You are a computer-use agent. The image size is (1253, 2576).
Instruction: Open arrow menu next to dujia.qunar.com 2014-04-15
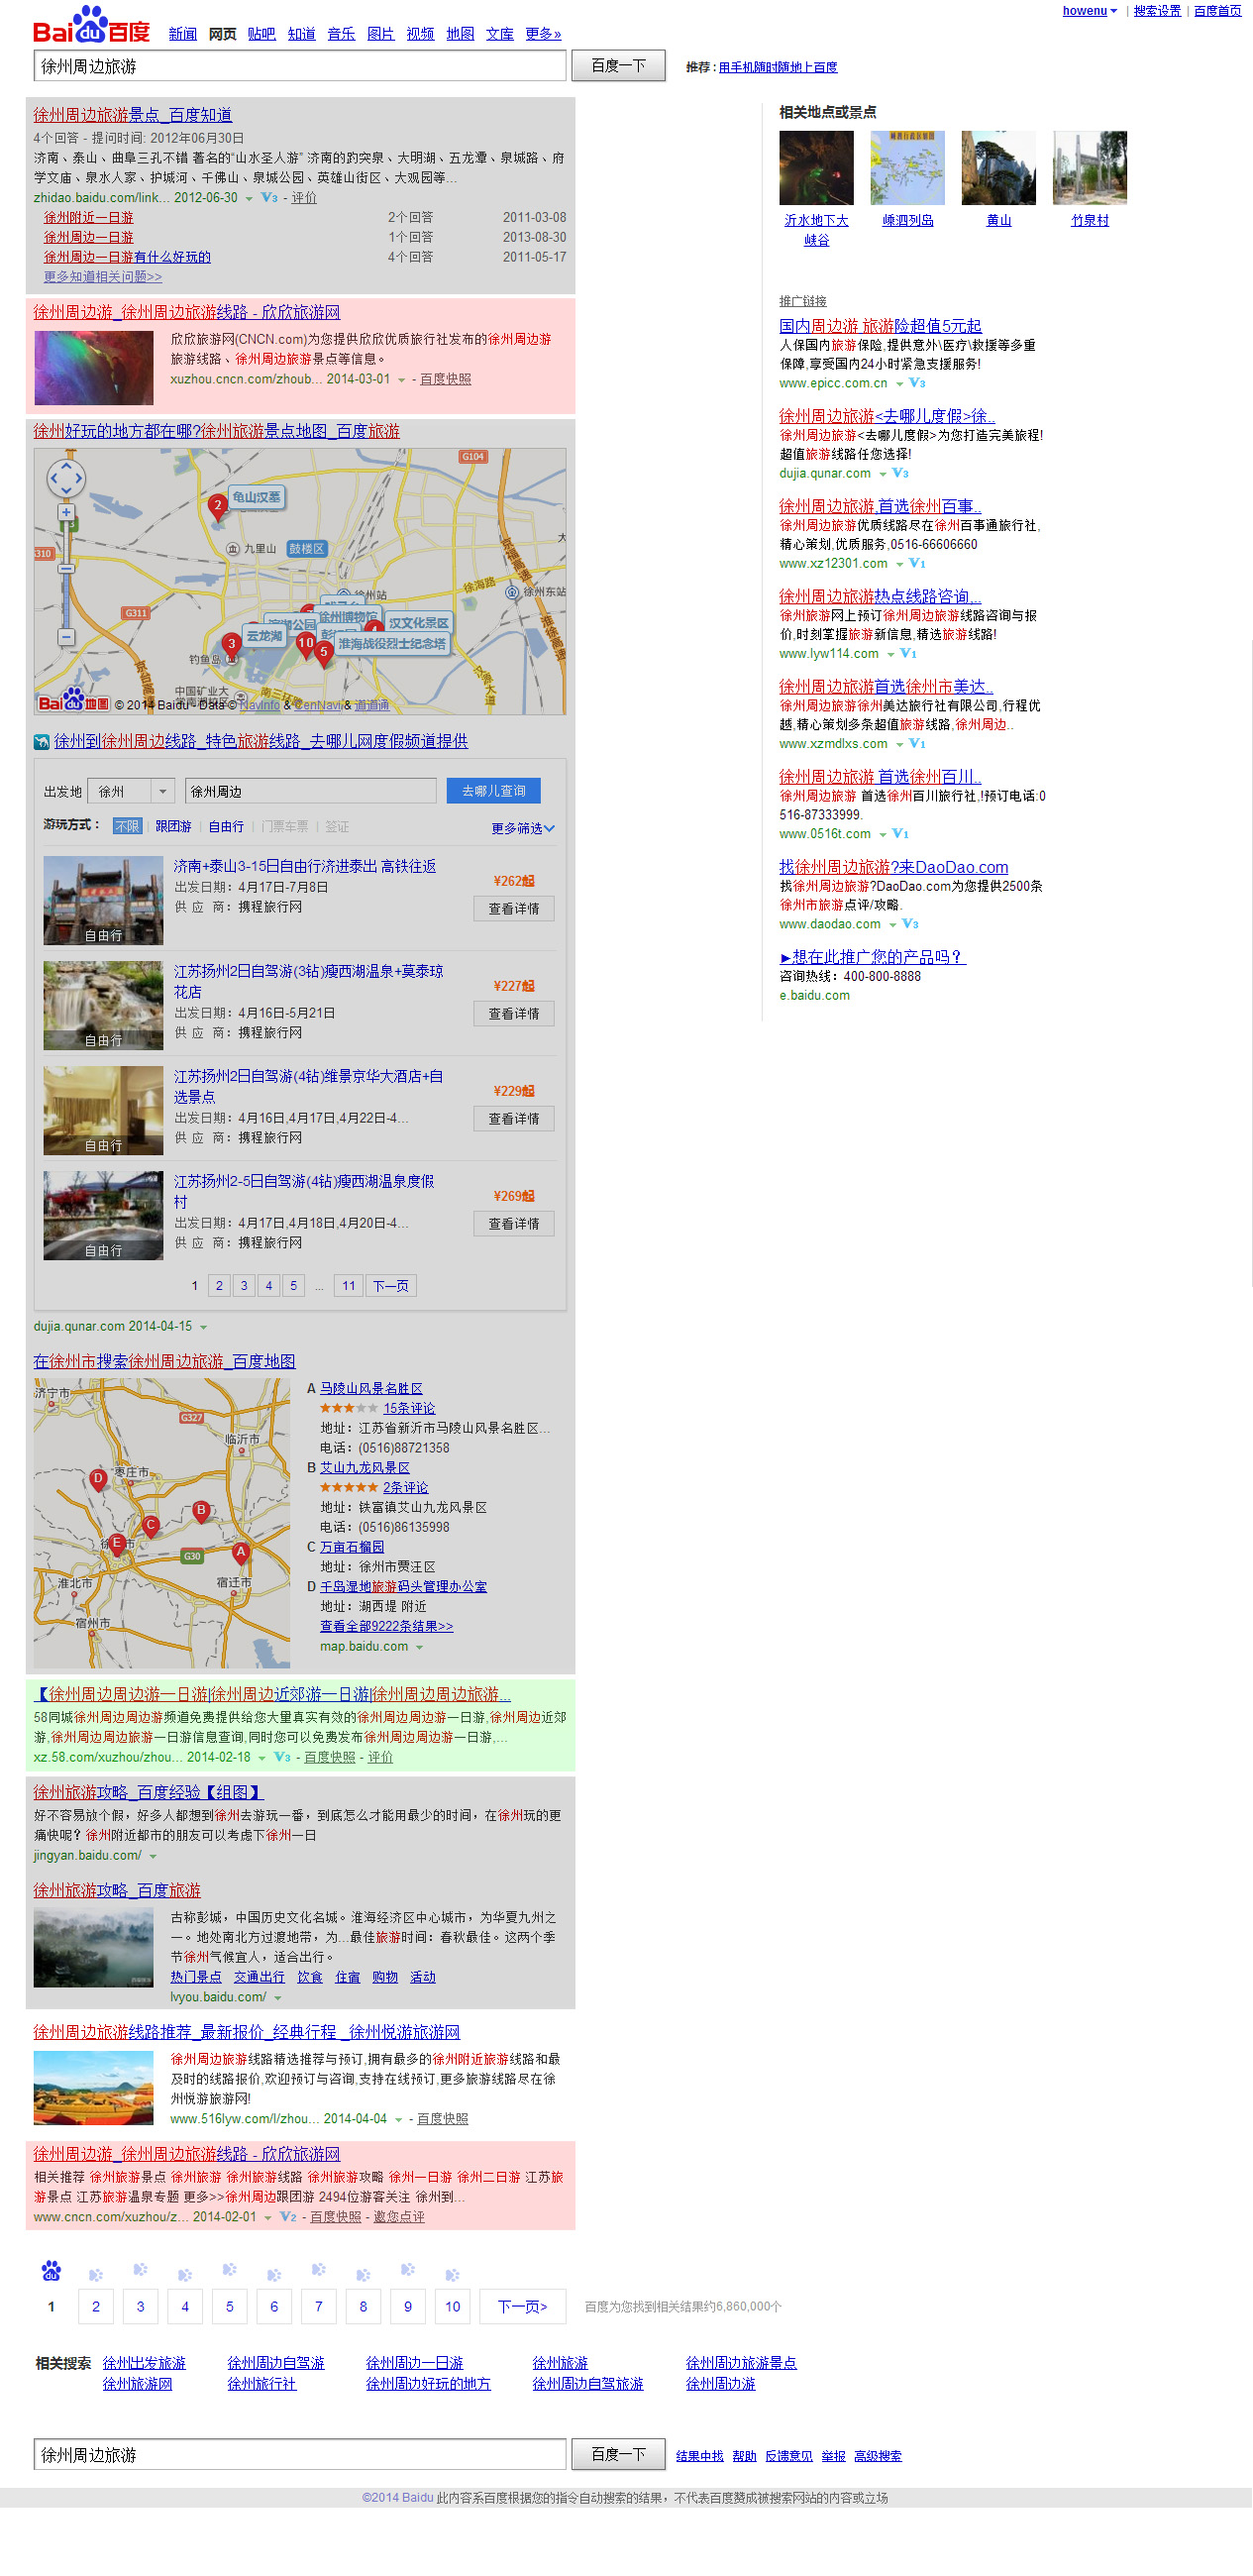(x=203, y=1328)
